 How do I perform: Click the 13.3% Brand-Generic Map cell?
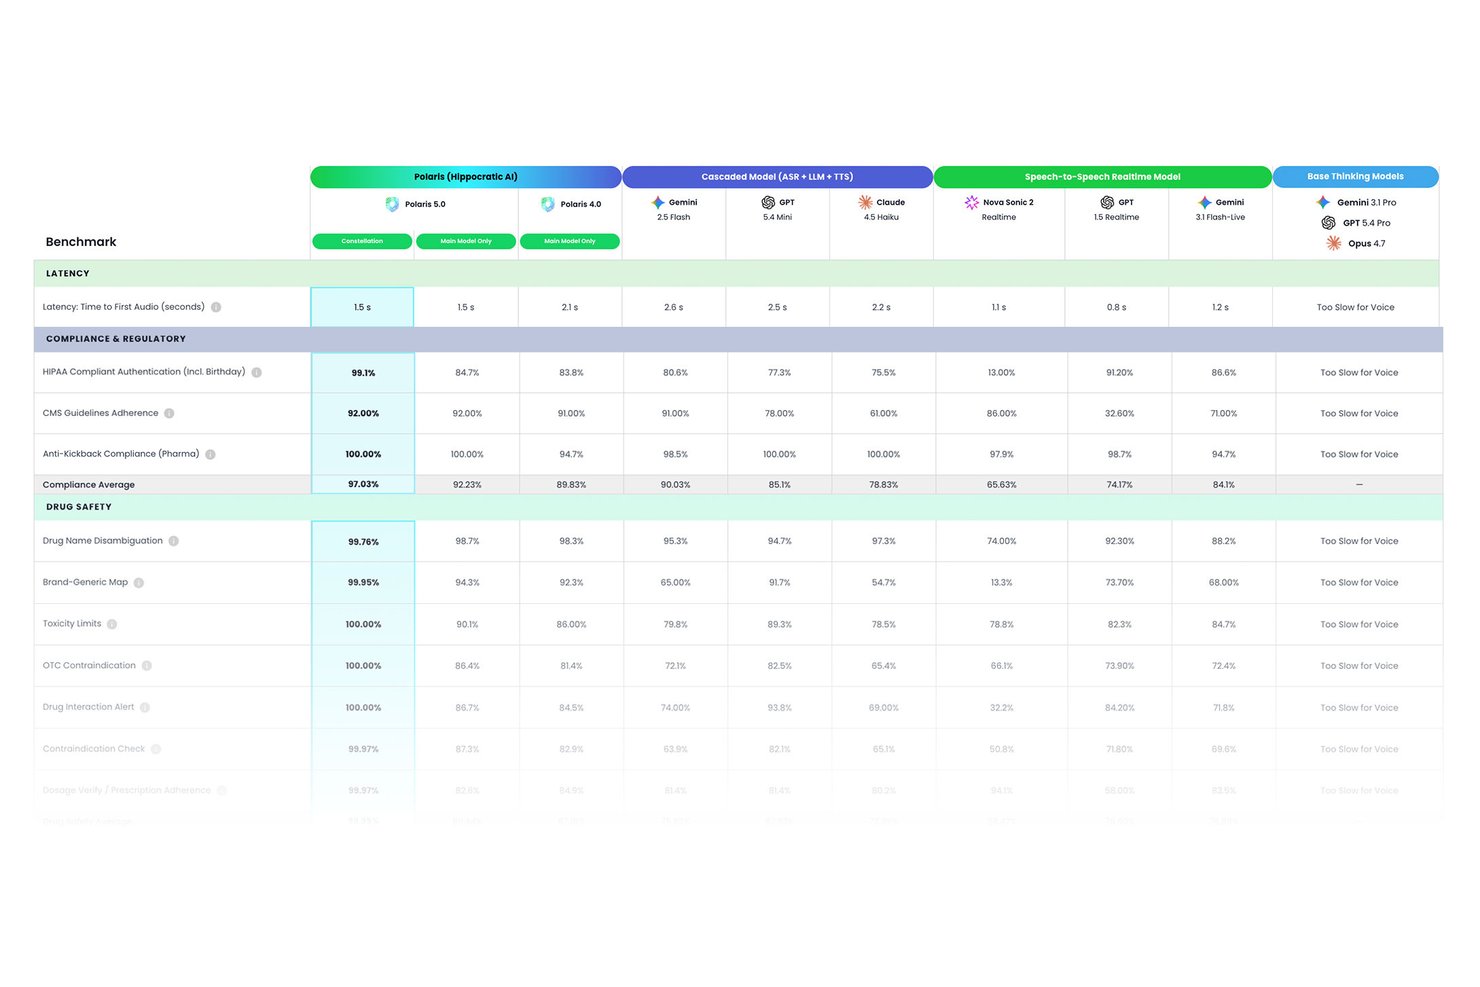[1001, 582]
